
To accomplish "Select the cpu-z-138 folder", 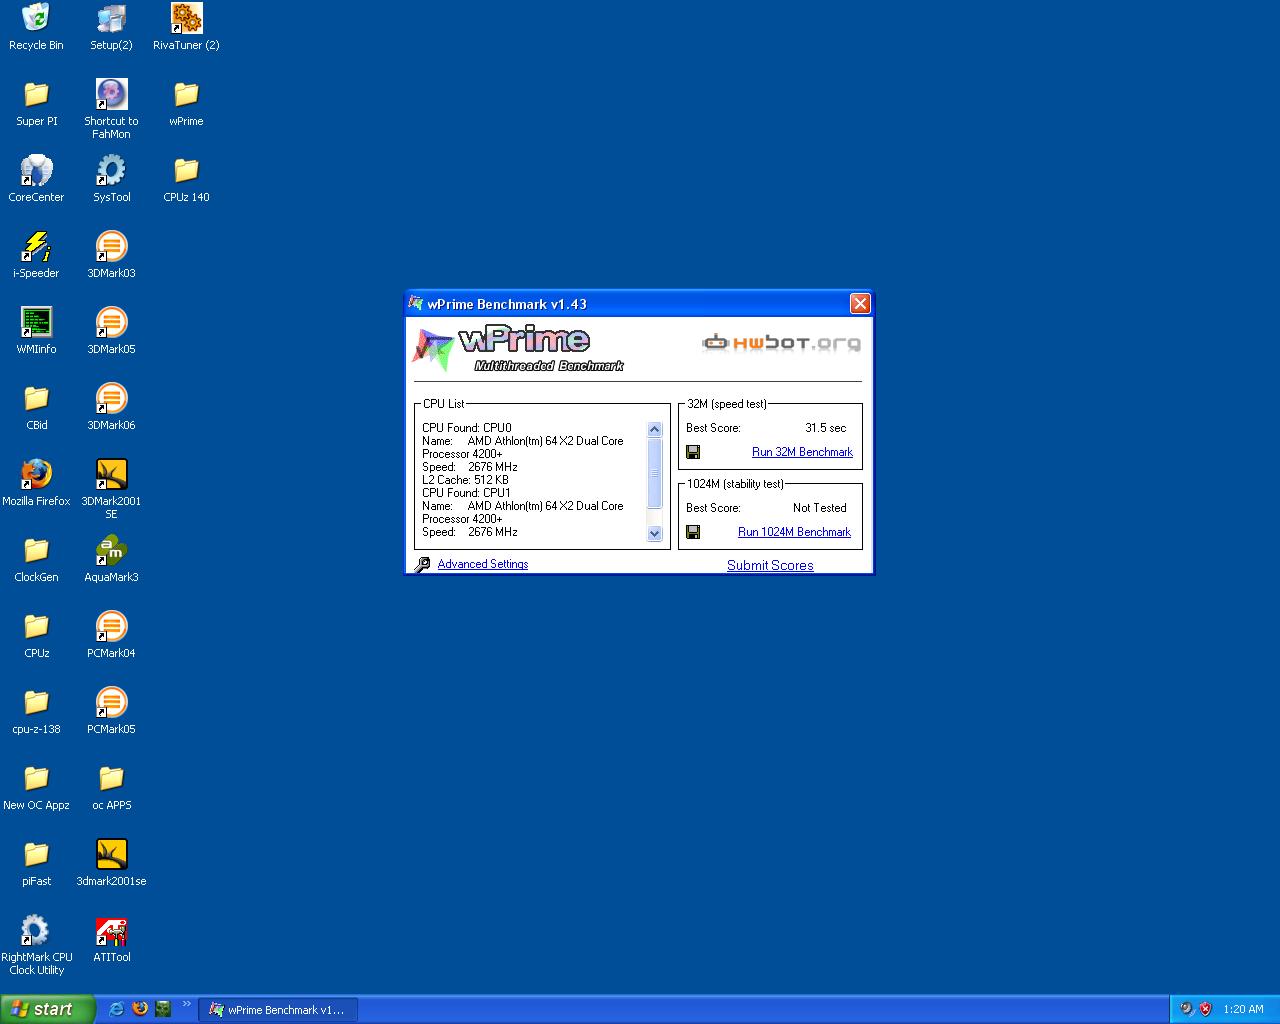I will pos(36,702).
